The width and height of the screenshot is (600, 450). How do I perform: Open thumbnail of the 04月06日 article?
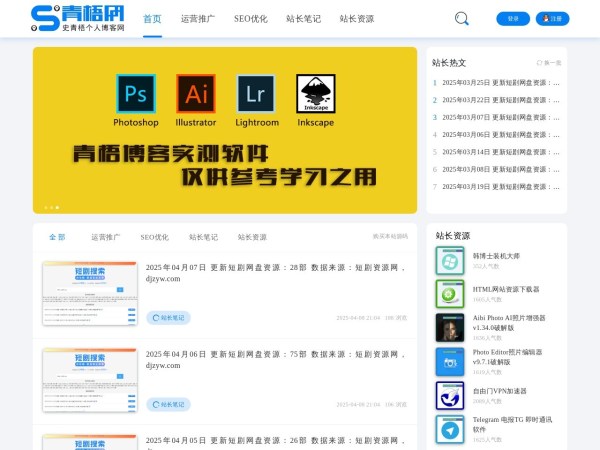[90, 379]
